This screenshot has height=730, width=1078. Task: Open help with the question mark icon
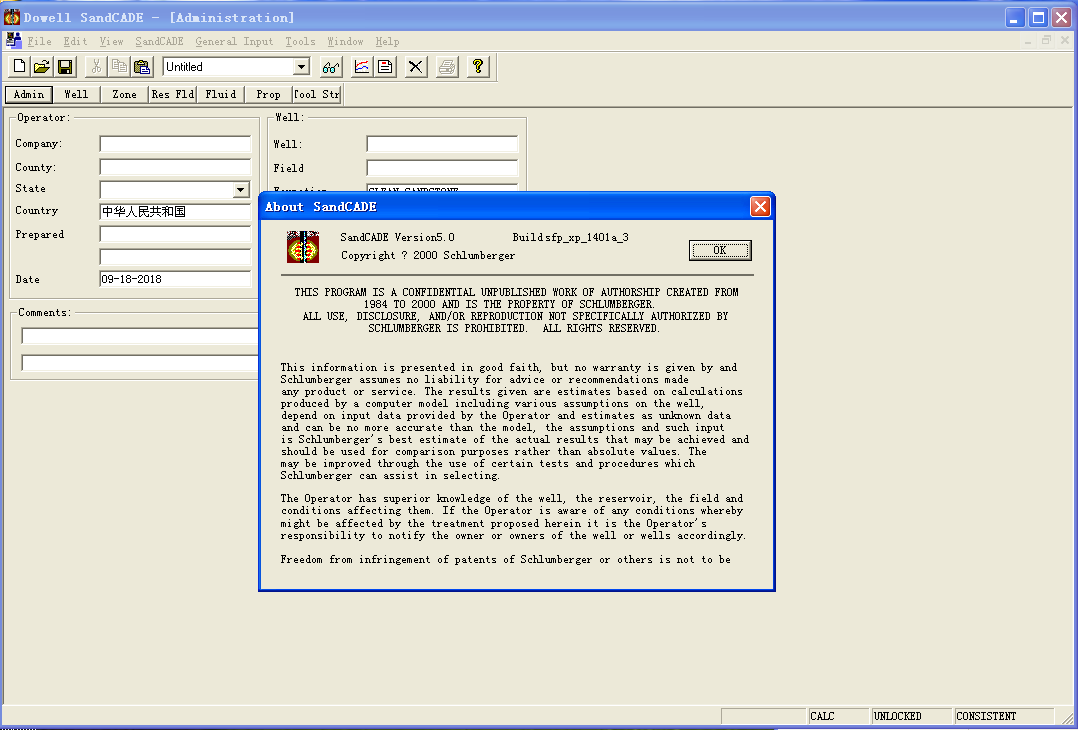tap(478, 67)
